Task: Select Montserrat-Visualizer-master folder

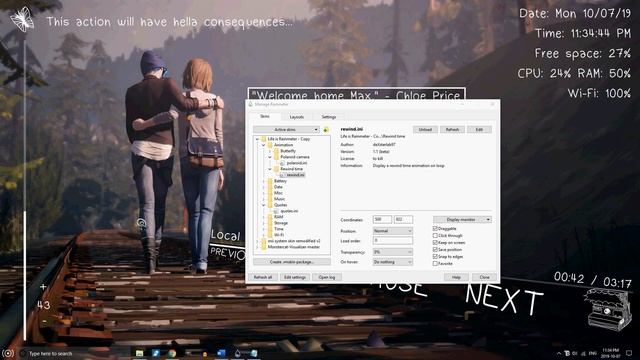Action: (293, 247)
